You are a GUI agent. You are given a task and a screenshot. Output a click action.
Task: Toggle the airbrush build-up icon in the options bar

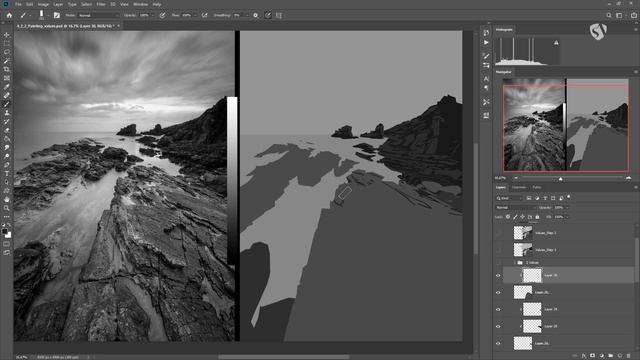tap(204, 15)
